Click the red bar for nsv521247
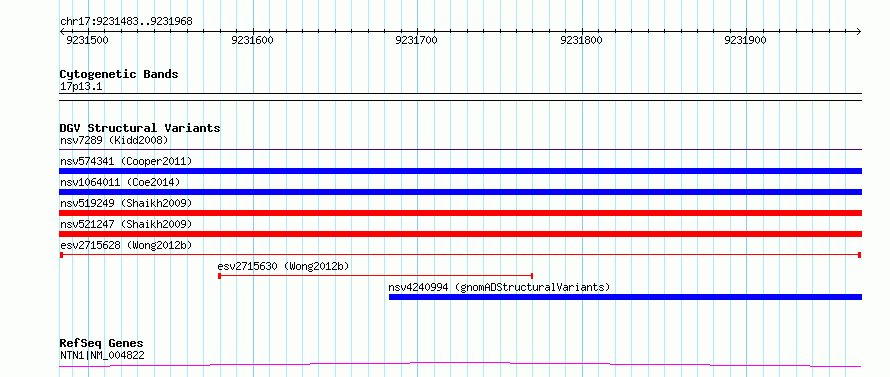The image size is (890, 377). (x=460, y=234)
